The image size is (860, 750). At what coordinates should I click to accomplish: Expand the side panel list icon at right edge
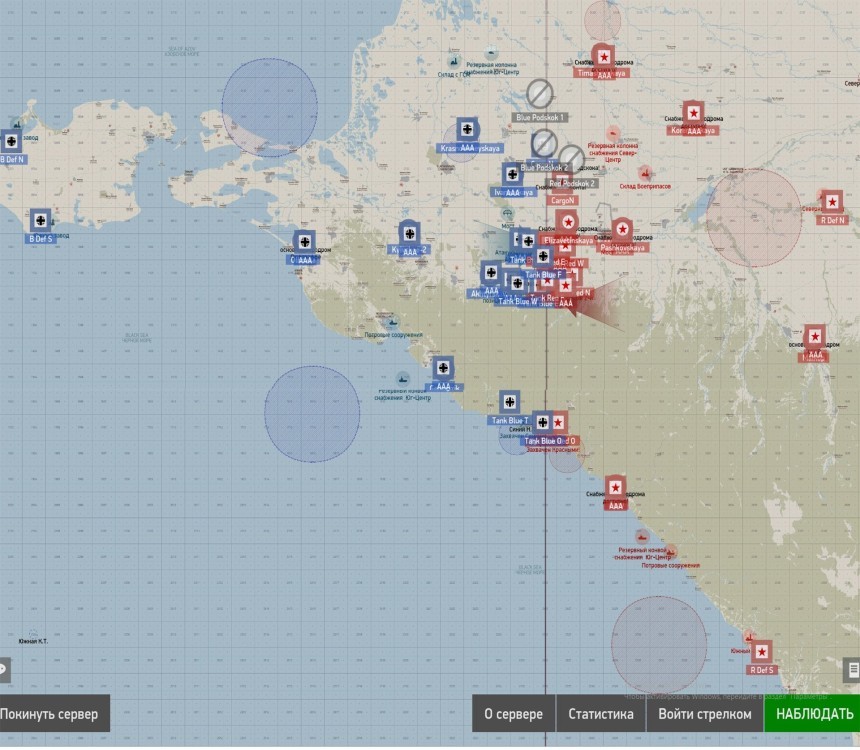point(852,670)
